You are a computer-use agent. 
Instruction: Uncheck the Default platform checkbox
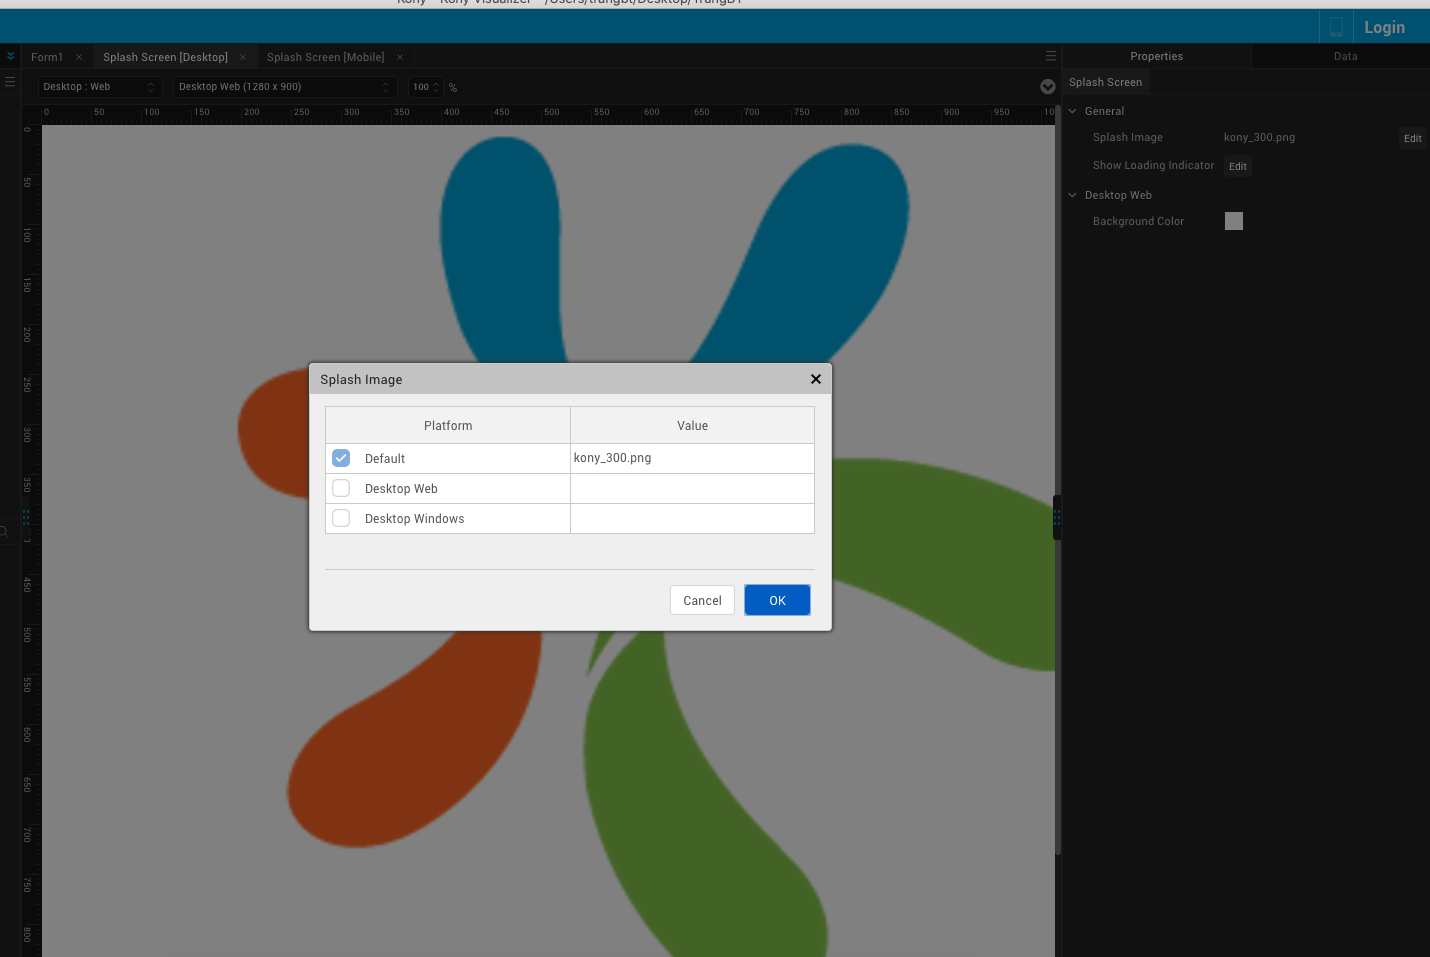tap(341, 458)
